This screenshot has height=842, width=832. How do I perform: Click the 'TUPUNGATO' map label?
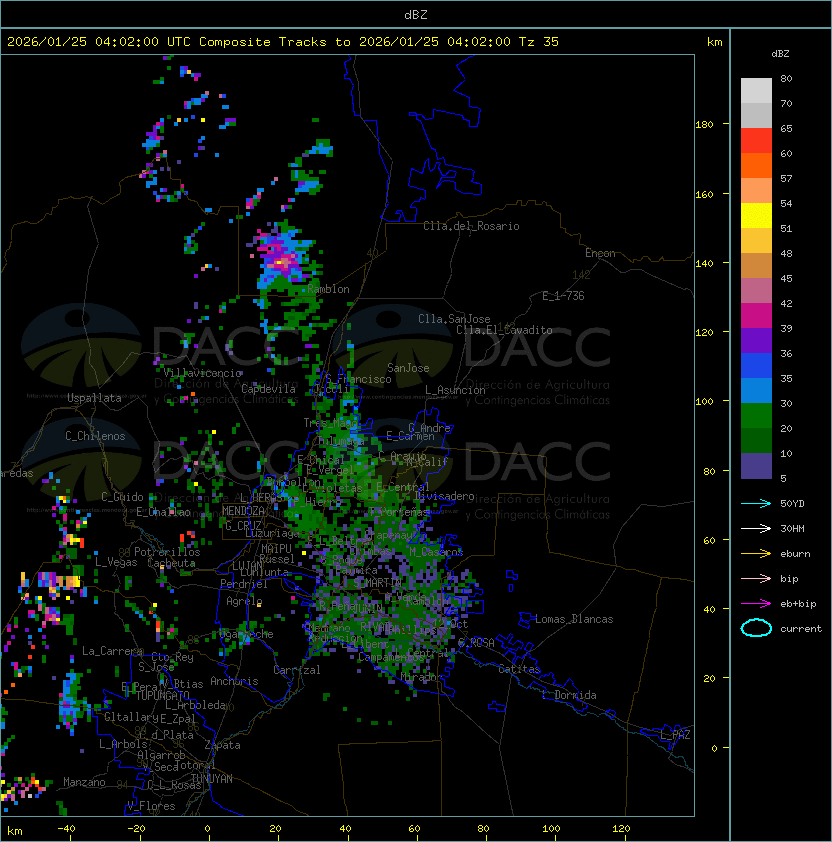(x=163, y=696)
